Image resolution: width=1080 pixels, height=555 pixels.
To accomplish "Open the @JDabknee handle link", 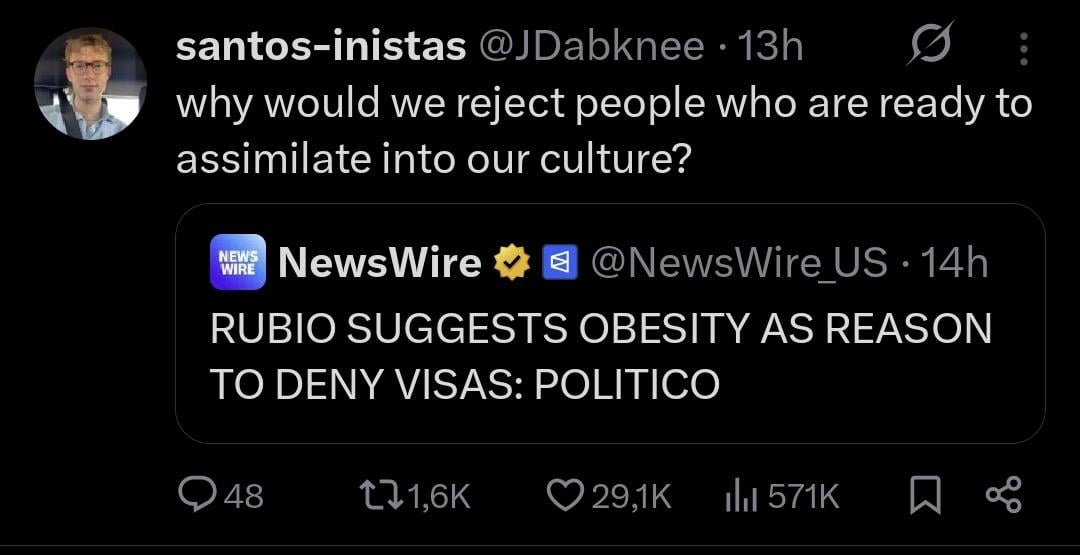I will (x=594, y=47).
